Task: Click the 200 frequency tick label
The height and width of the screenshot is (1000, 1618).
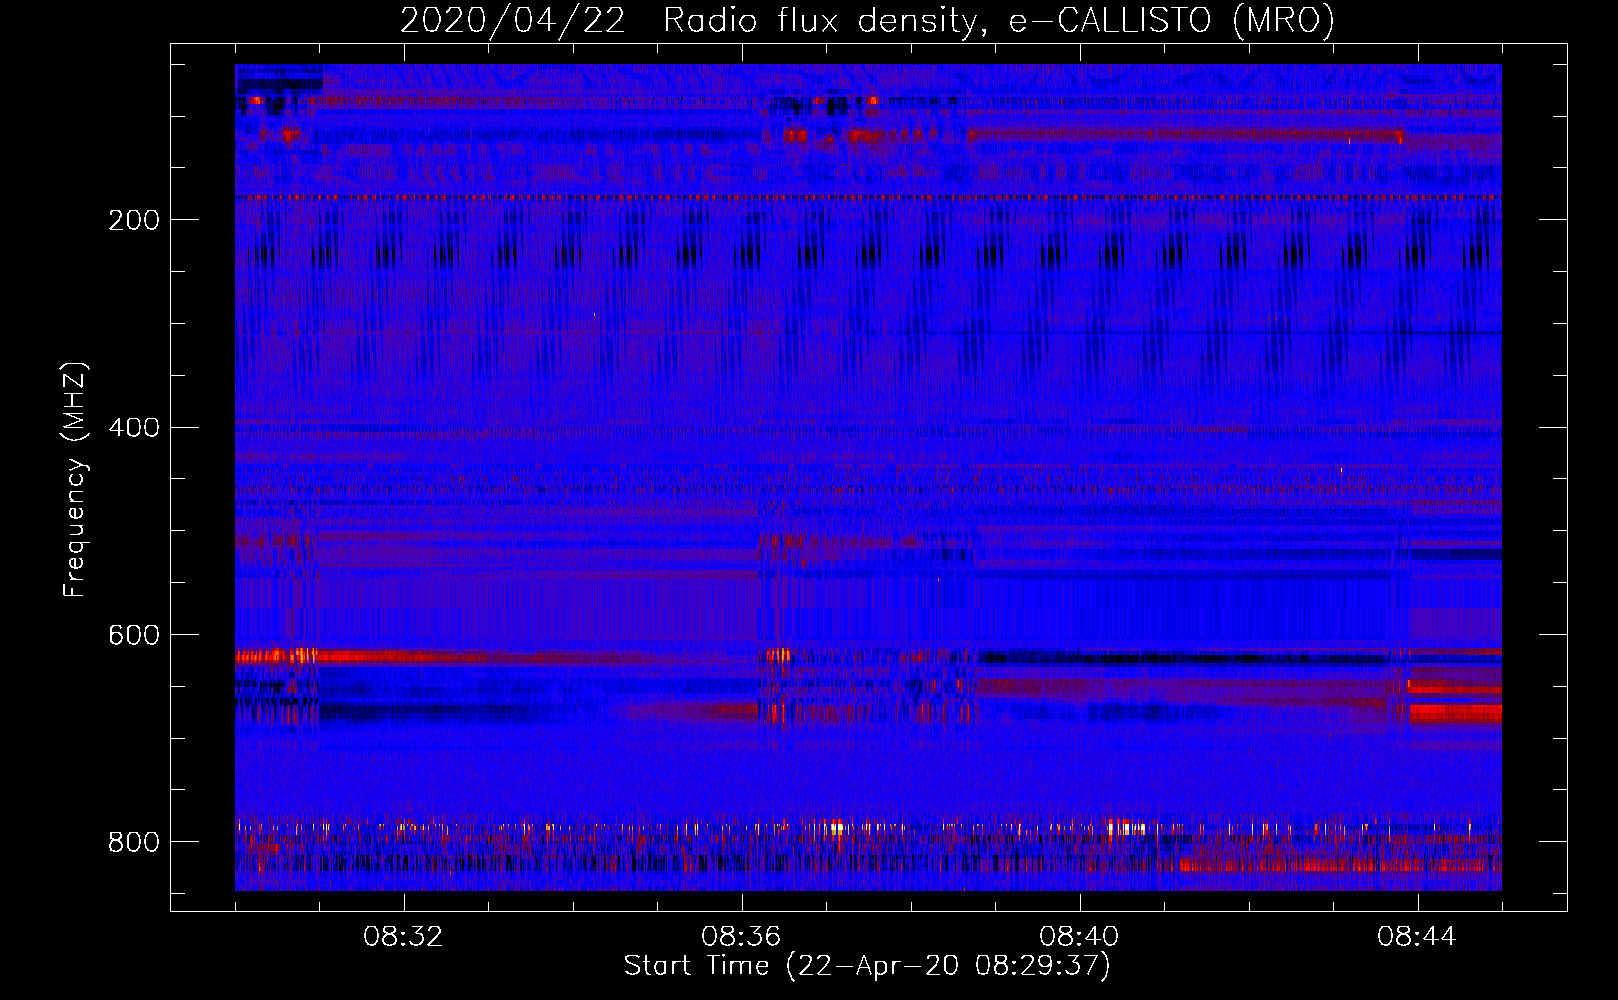Action: (134, 220)
